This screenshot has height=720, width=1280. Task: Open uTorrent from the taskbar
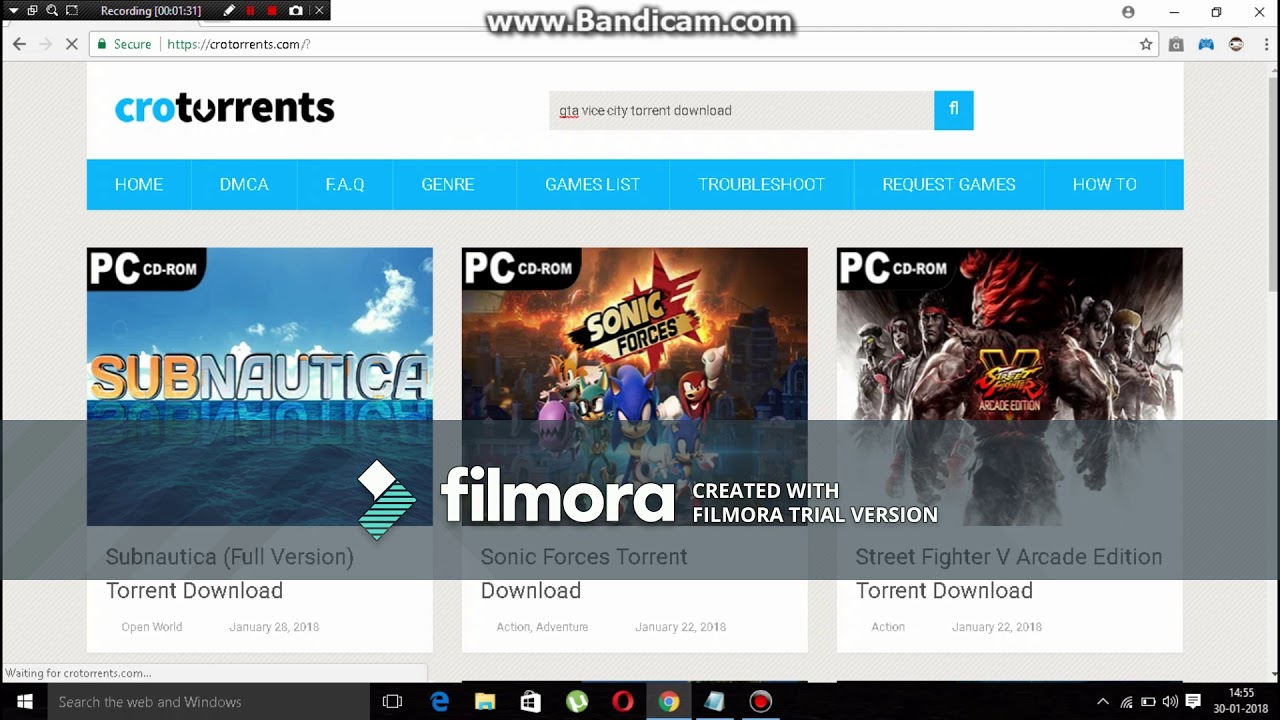coord(577,702)
